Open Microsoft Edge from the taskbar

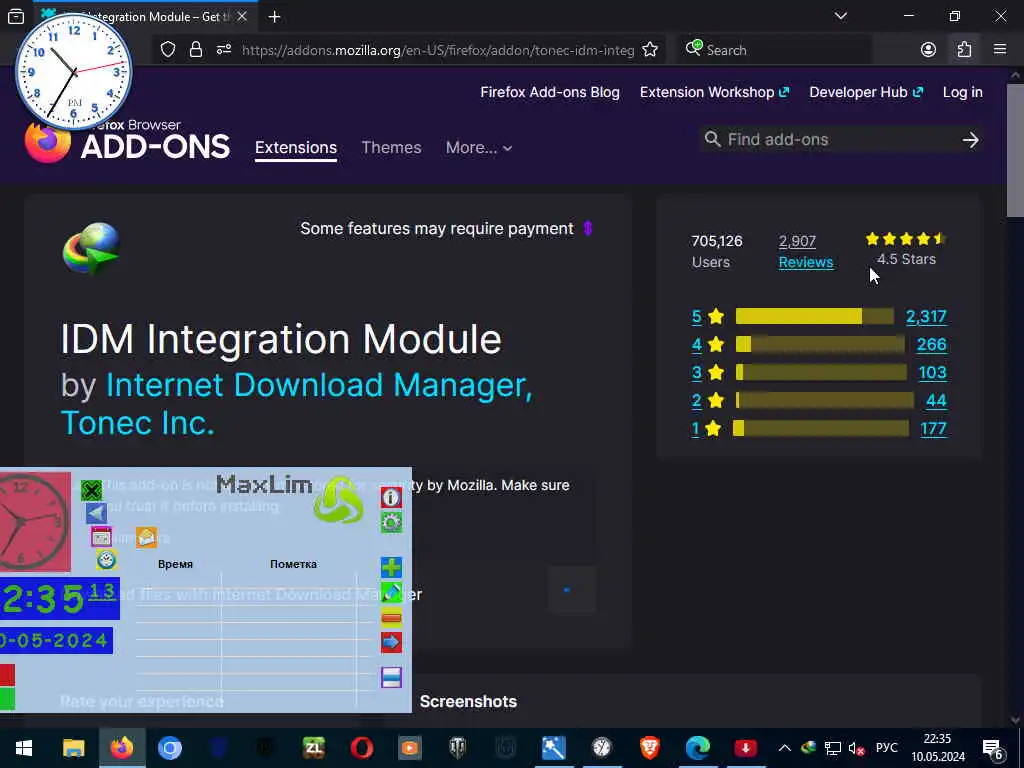click(x=697, y=748)
